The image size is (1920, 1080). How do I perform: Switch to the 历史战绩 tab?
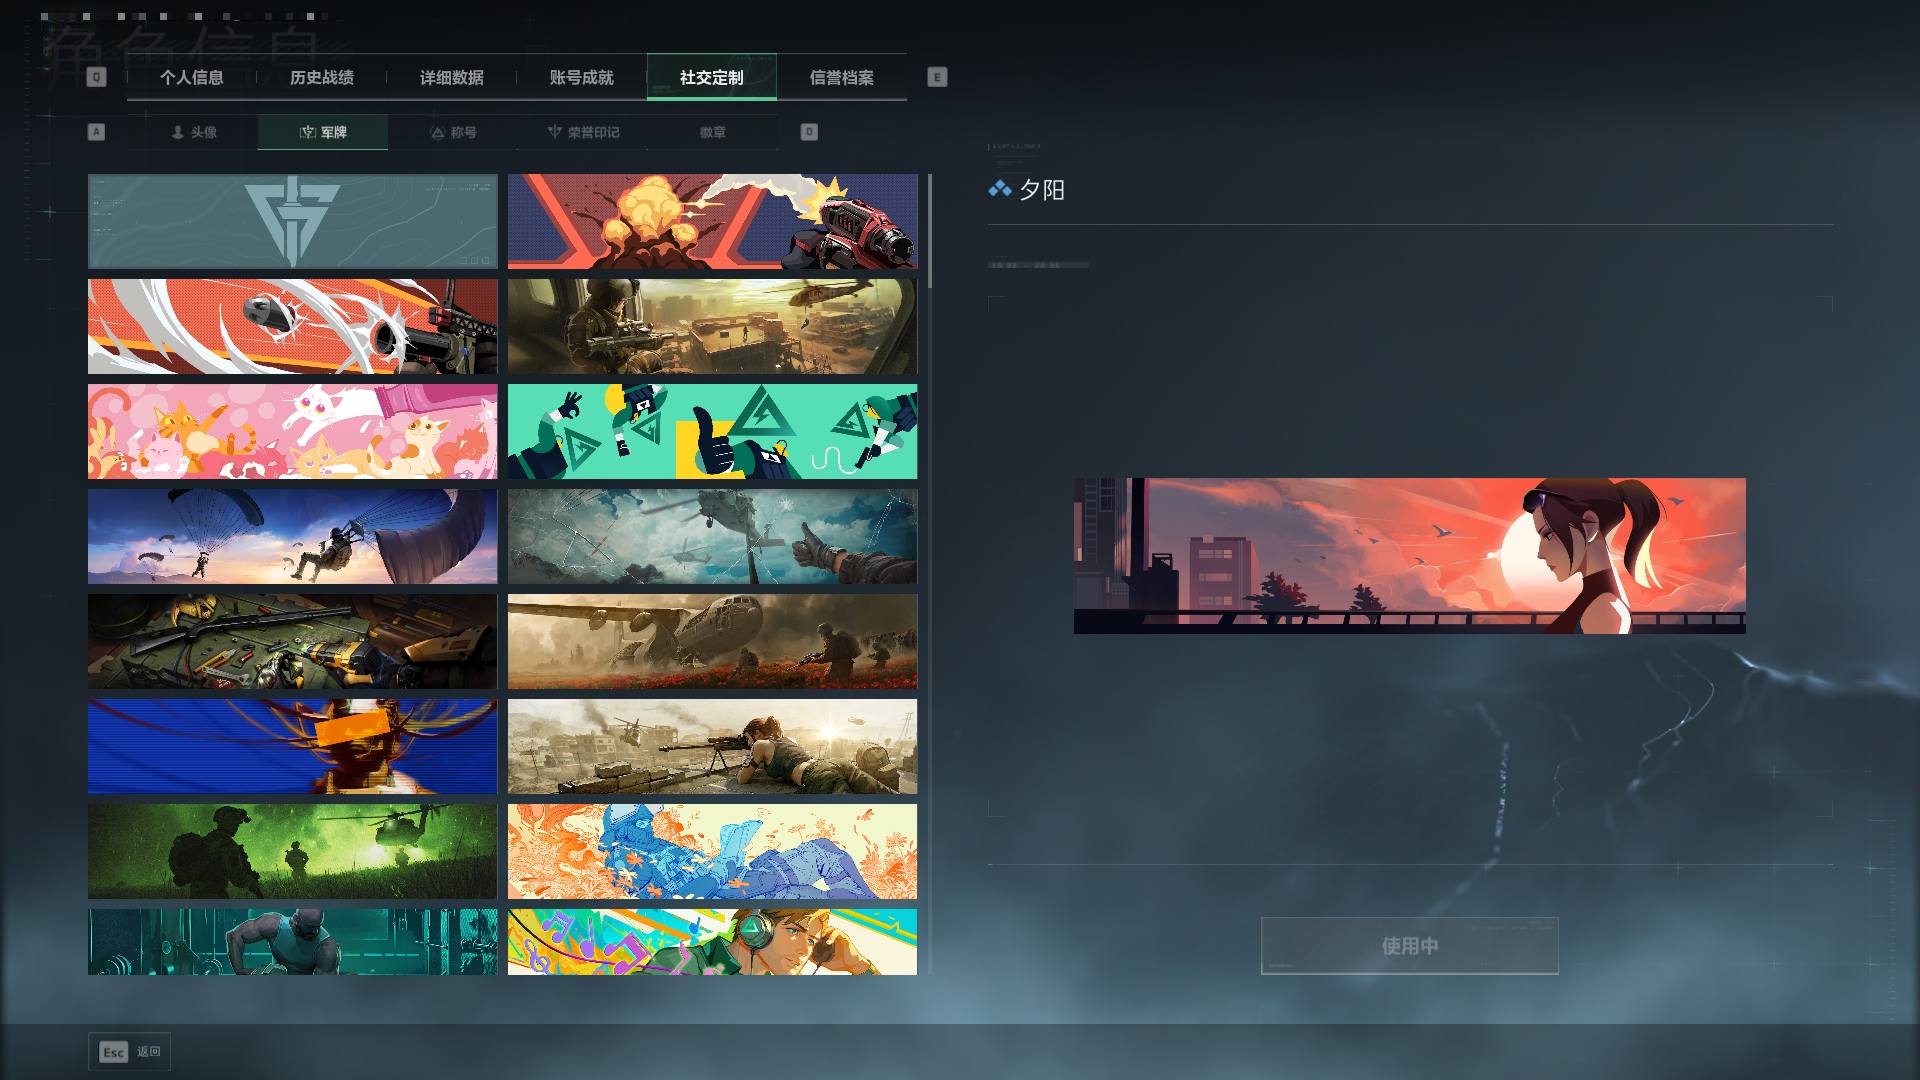(x=321, y=77)
